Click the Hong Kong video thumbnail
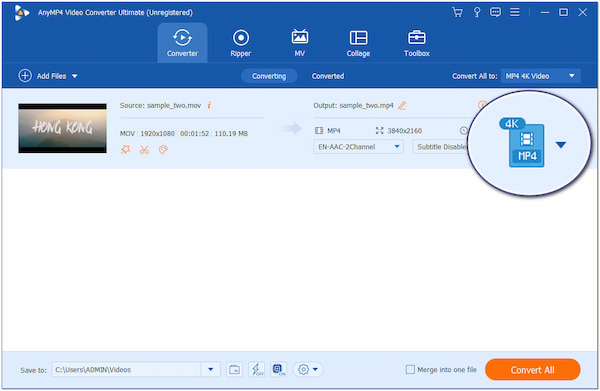Viewport: 600px width, 391px height. pyautogui.click(x=62, y=128)
